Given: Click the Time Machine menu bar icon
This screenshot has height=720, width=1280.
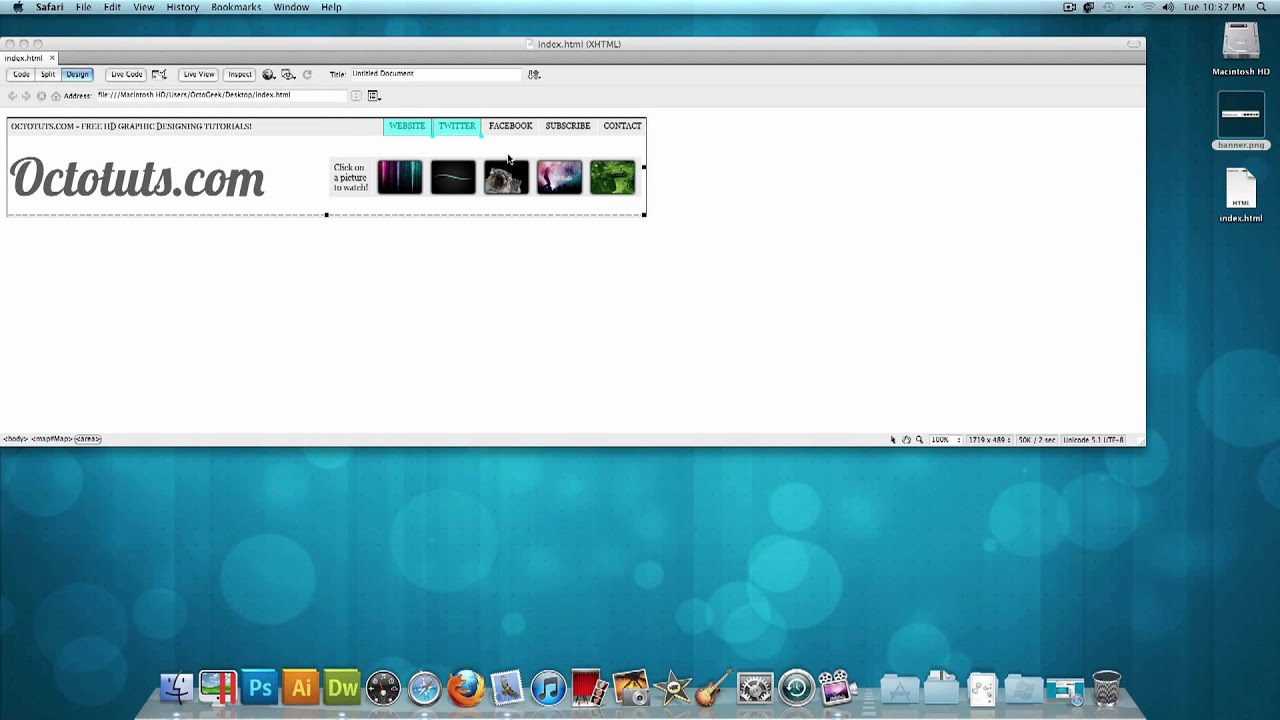Looking at the screenshot, I should point(1108,7).
